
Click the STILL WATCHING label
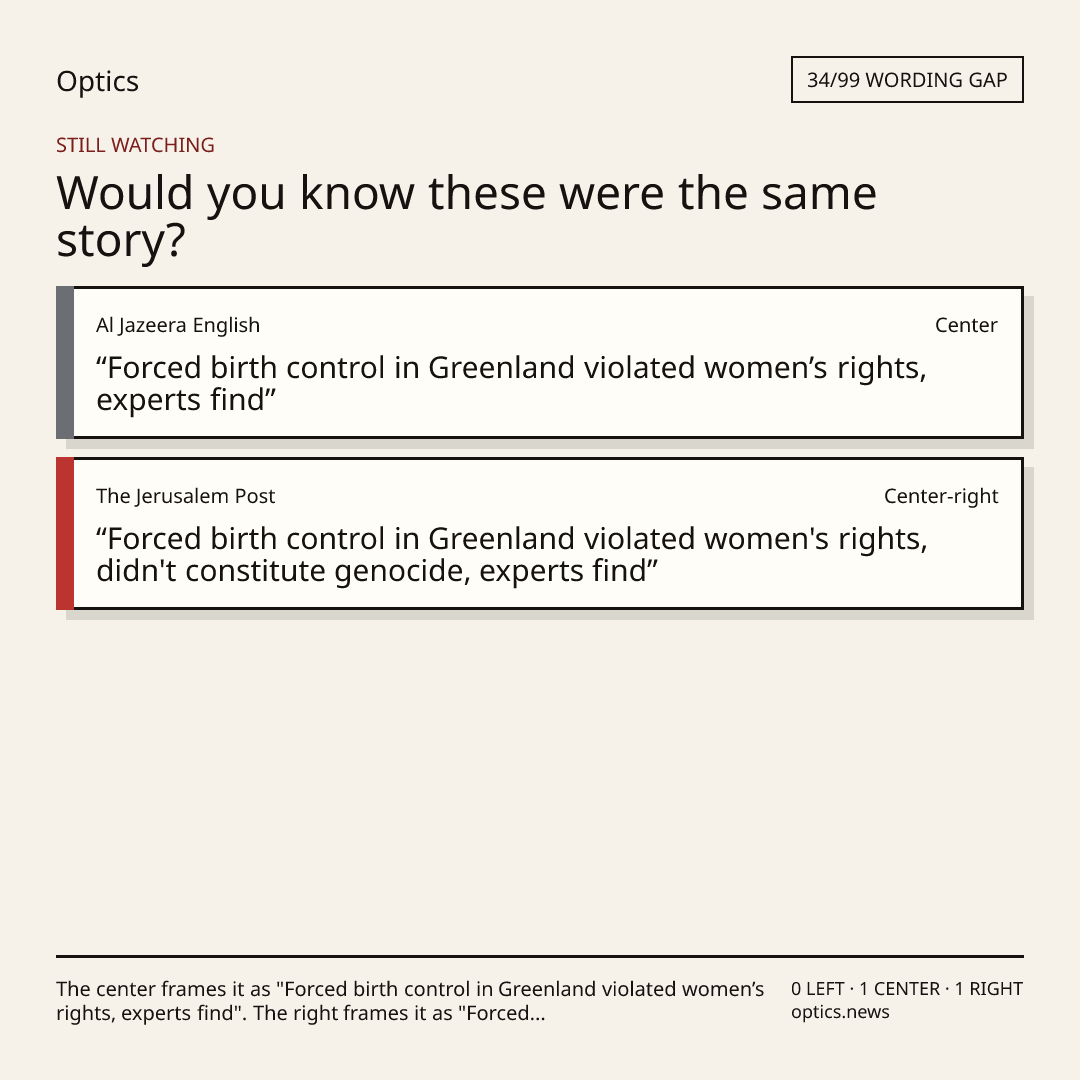[135, 145]
